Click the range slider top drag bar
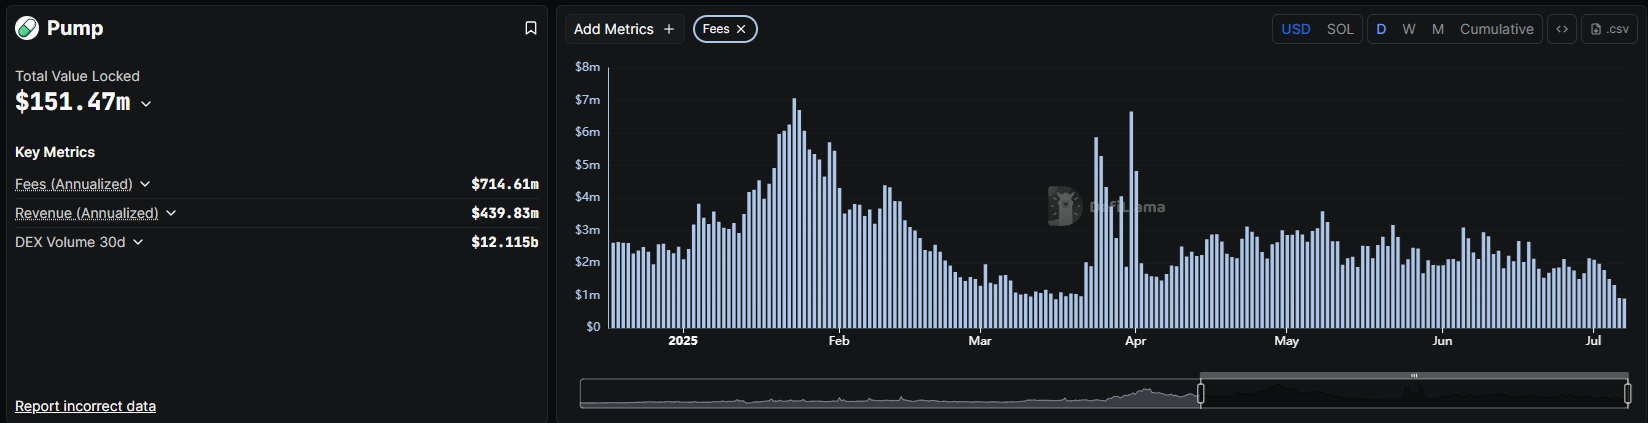The height and width of the screenshot is (423, 1648). [x=1414, y=375]
